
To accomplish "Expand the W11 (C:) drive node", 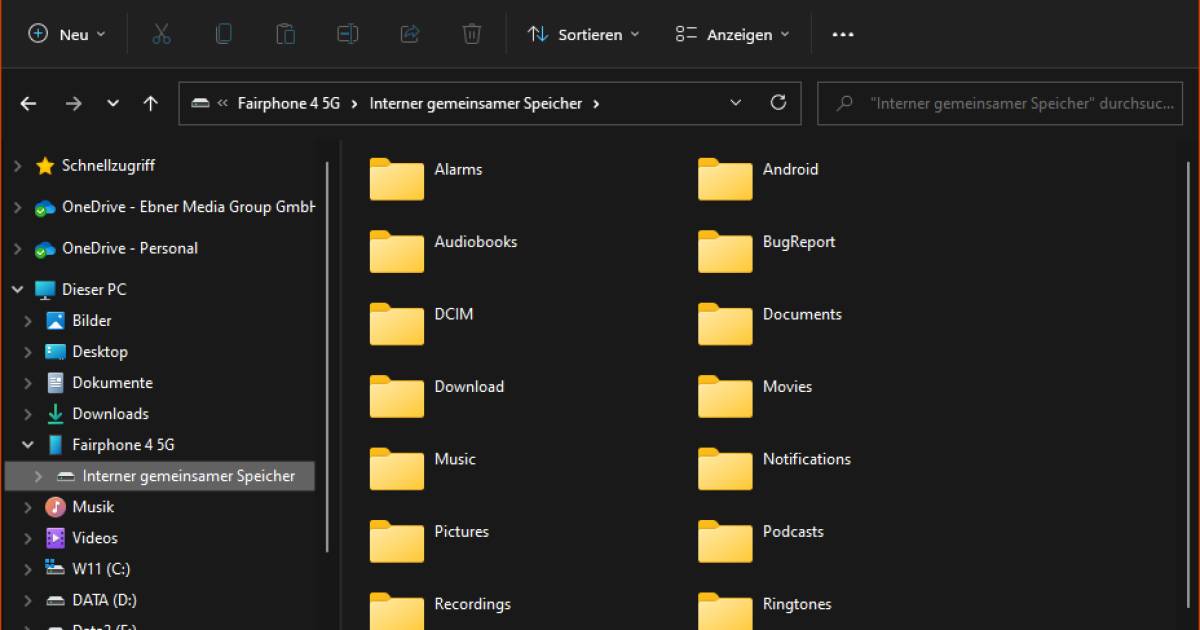I will (28, 569).
